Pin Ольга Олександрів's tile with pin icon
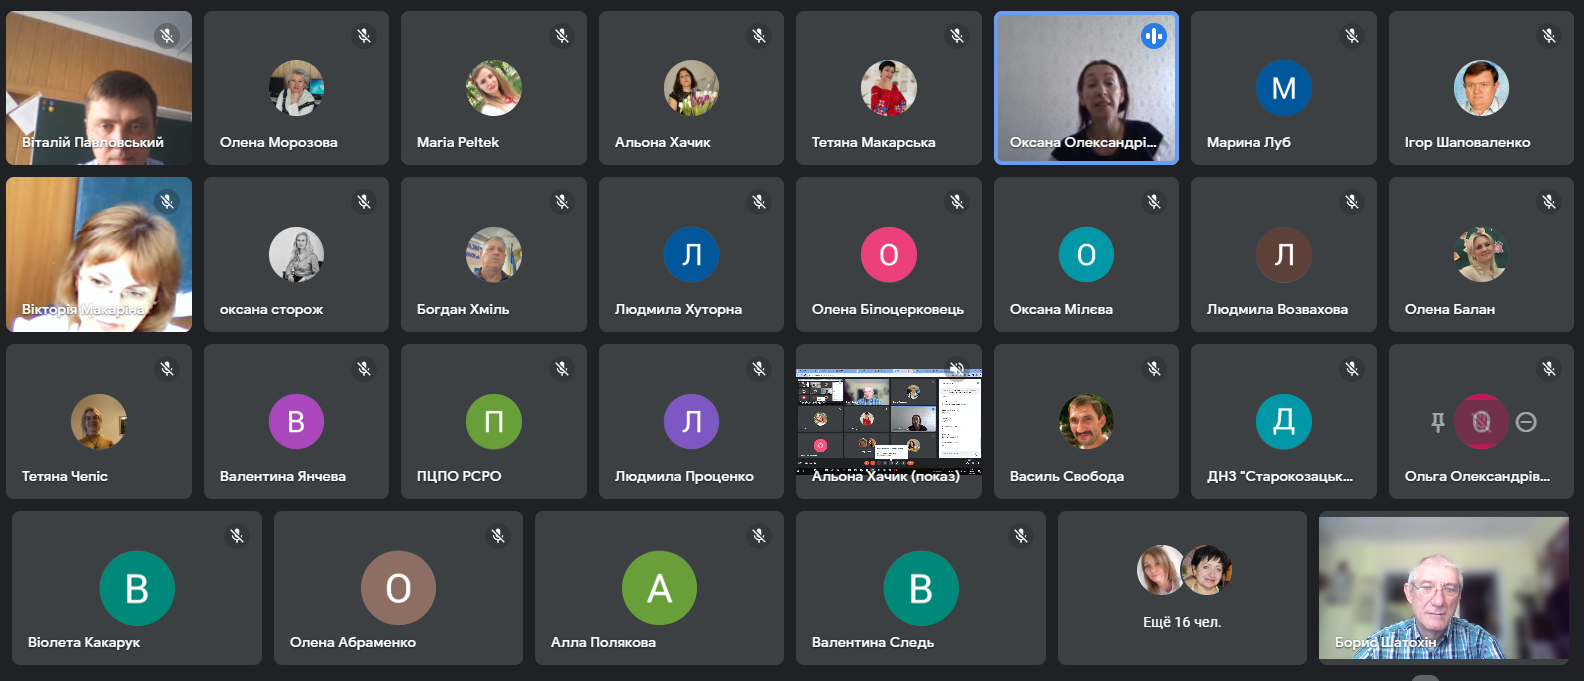Image resolution: width=1584 pixels, height=681 pixels. point(1438,422)
